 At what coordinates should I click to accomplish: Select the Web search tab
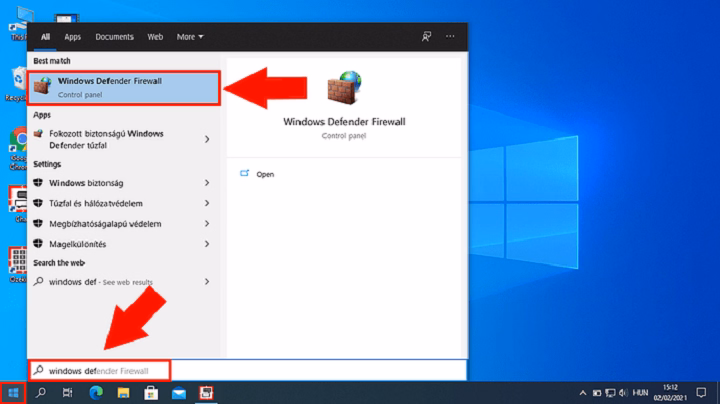point(155,37)
